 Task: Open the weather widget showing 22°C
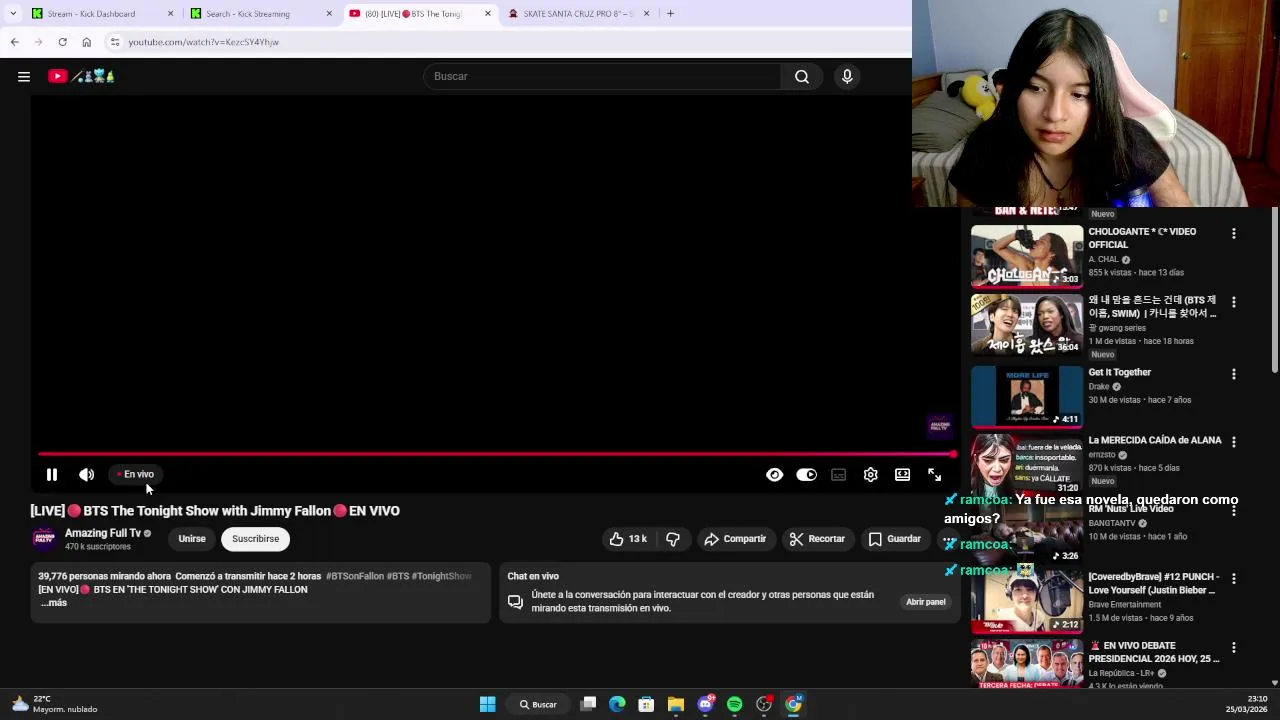pyautogui.click(x=55, y=704)
